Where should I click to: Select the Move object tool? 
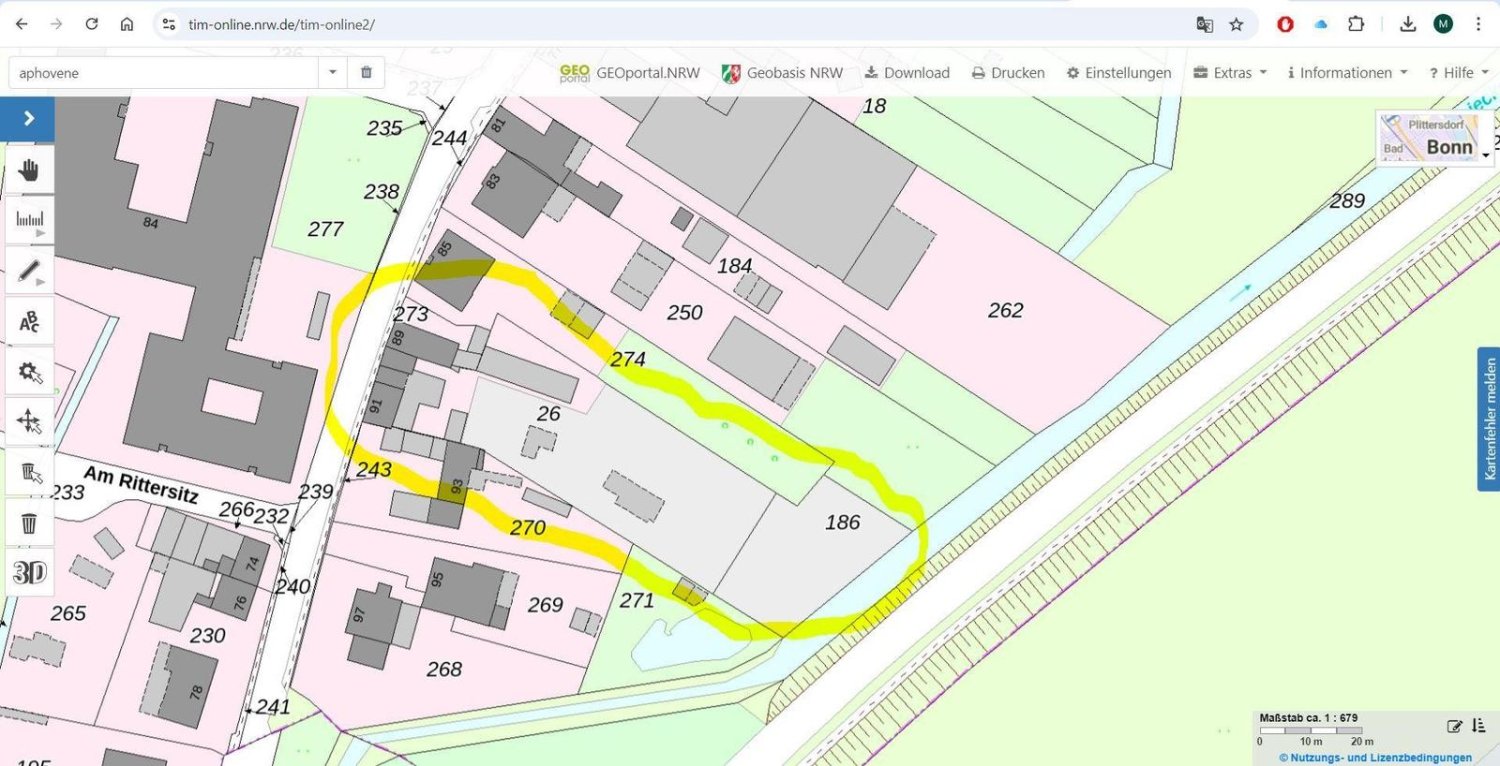point(28,420)
